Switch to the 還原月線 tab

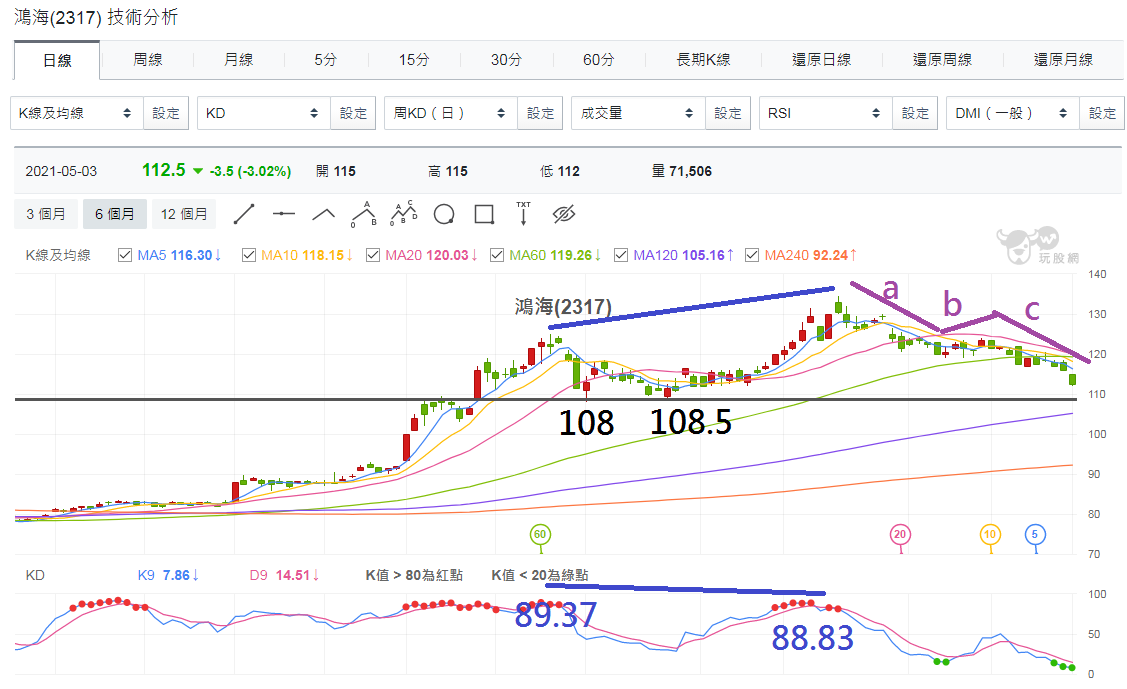1063,60
